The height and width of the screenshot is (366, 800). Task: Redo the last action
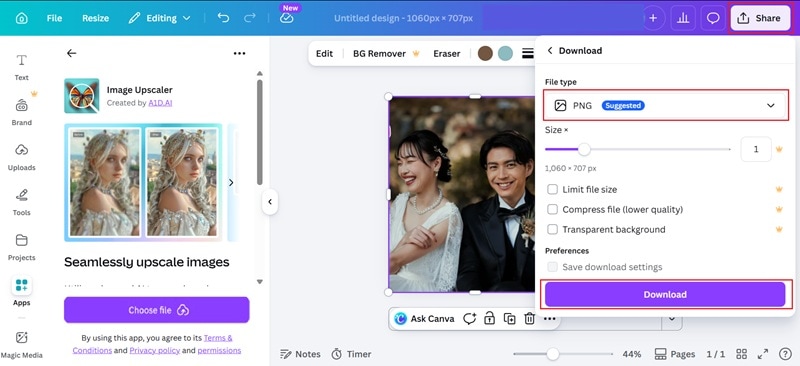249,18
